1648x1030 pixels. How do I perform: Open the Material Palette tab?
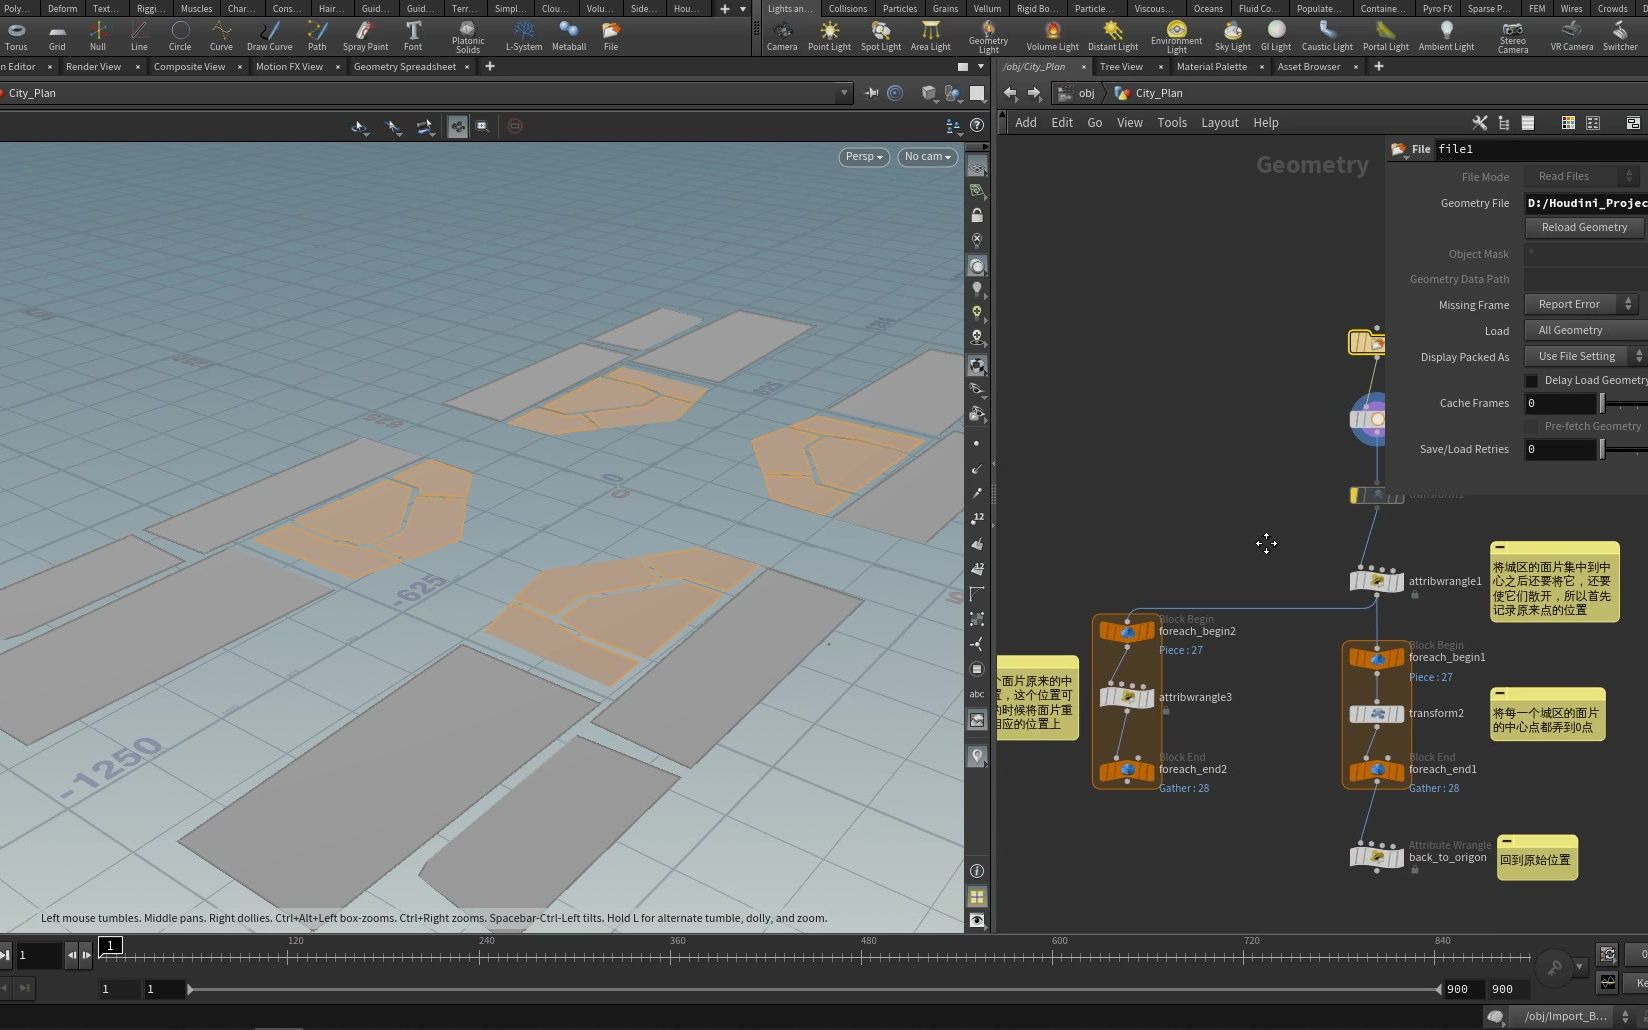pyautogui.click(x=1213, y=67)
